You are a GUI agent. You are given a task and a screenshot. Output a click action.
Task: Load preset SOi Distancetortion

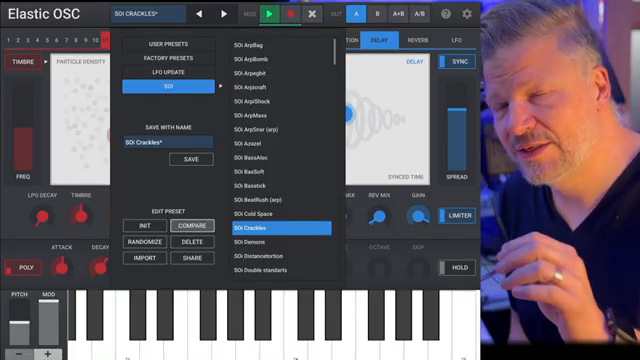pyautogui.click(x=282, y=256)
